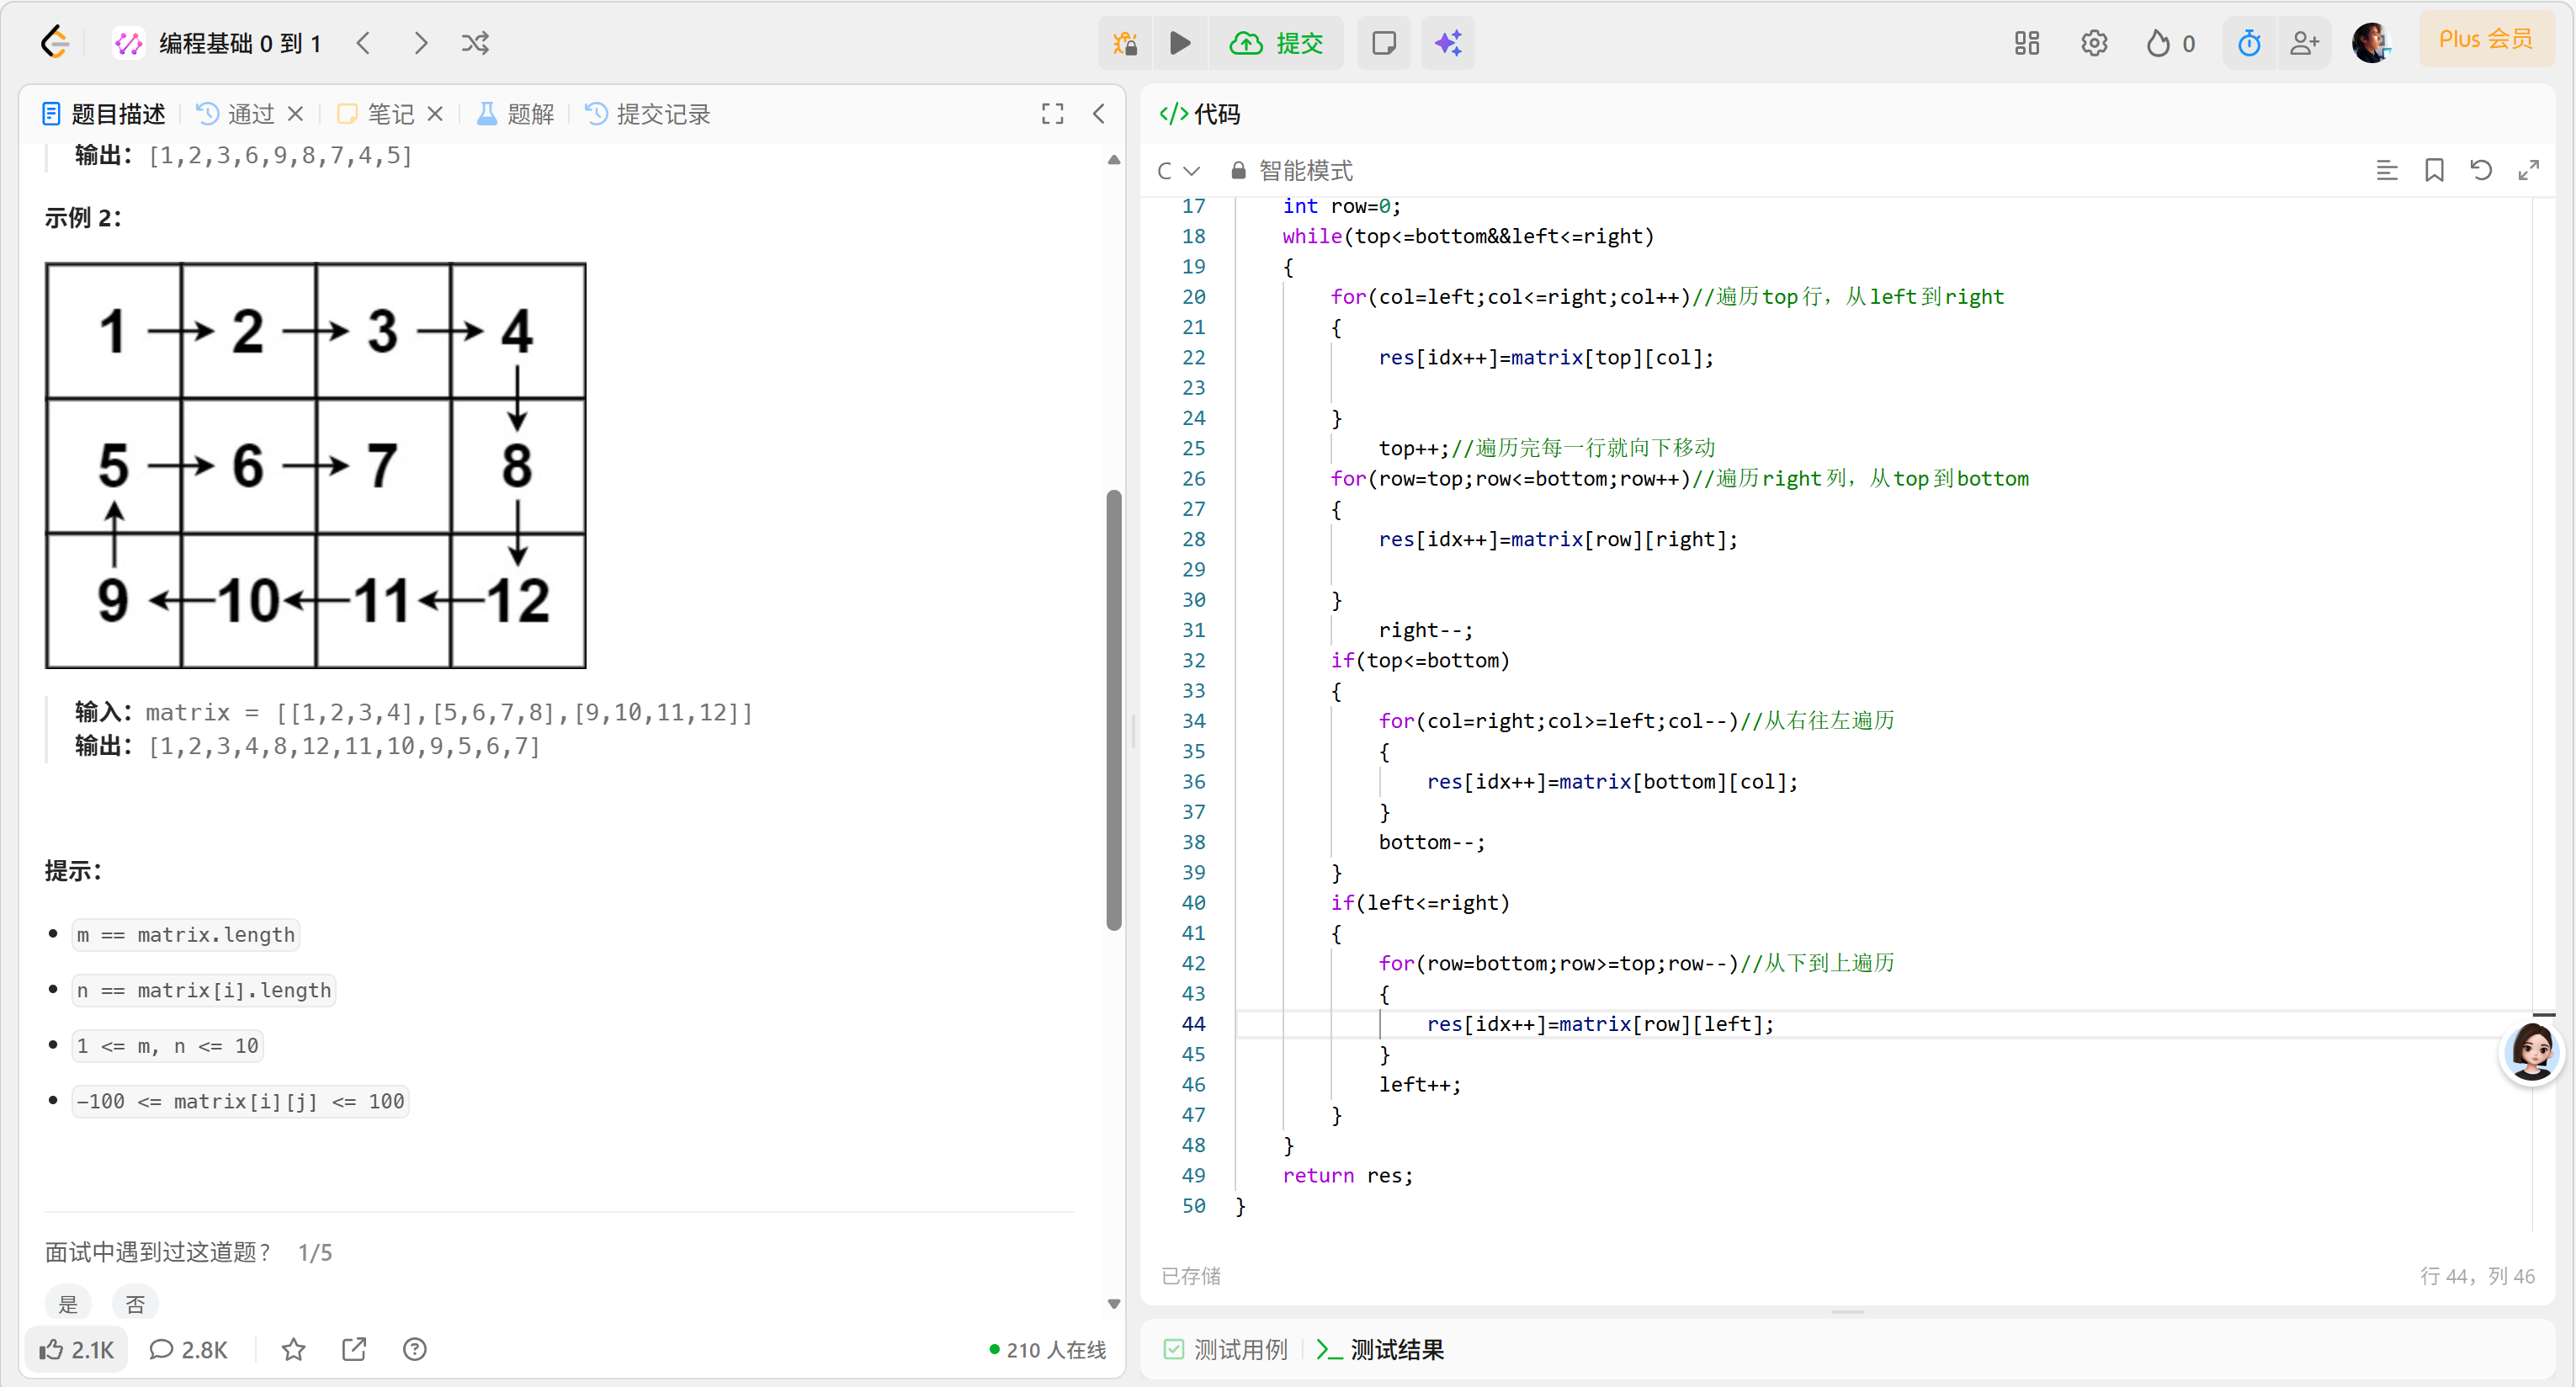Reset the code with the undo icon

point(2482,170)
